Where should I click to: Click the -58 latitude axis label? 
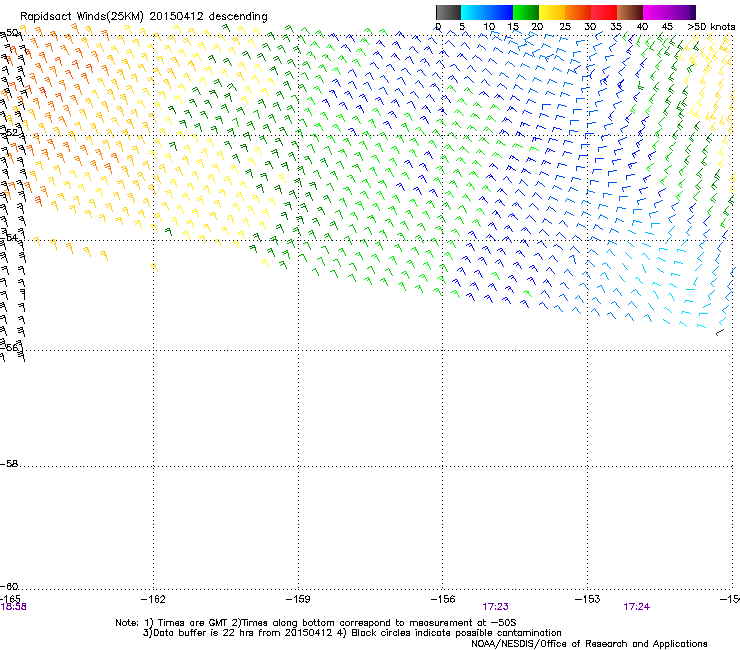[x=9, y=464]
